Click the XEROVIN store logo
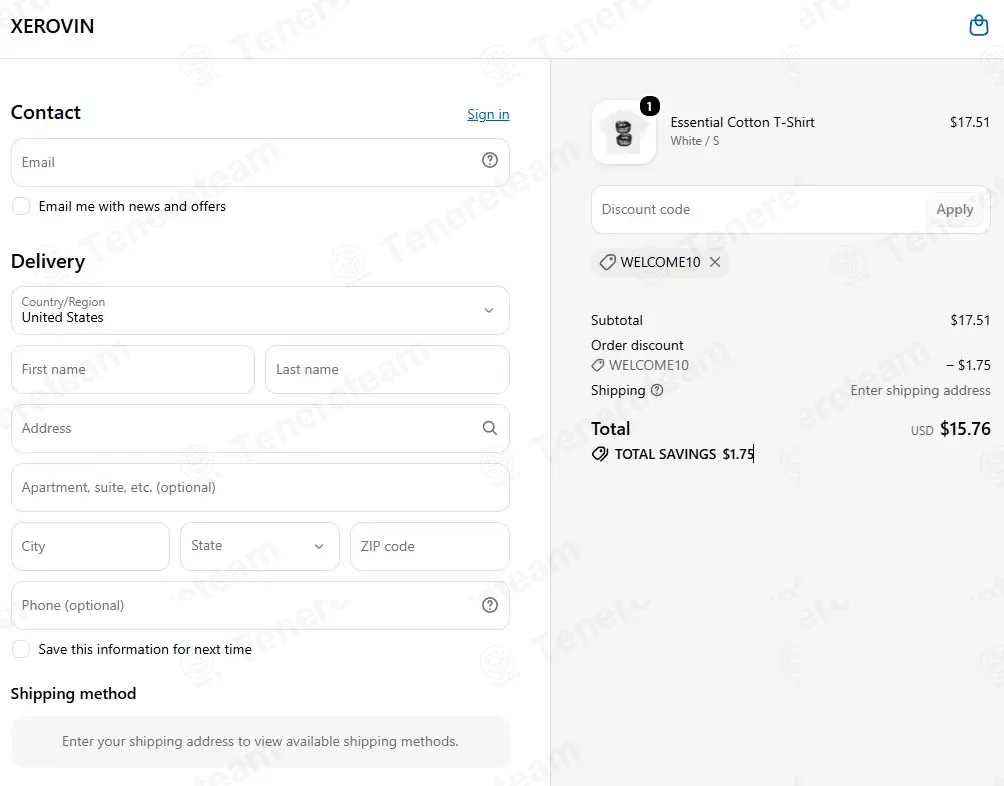 click(53, 26)
